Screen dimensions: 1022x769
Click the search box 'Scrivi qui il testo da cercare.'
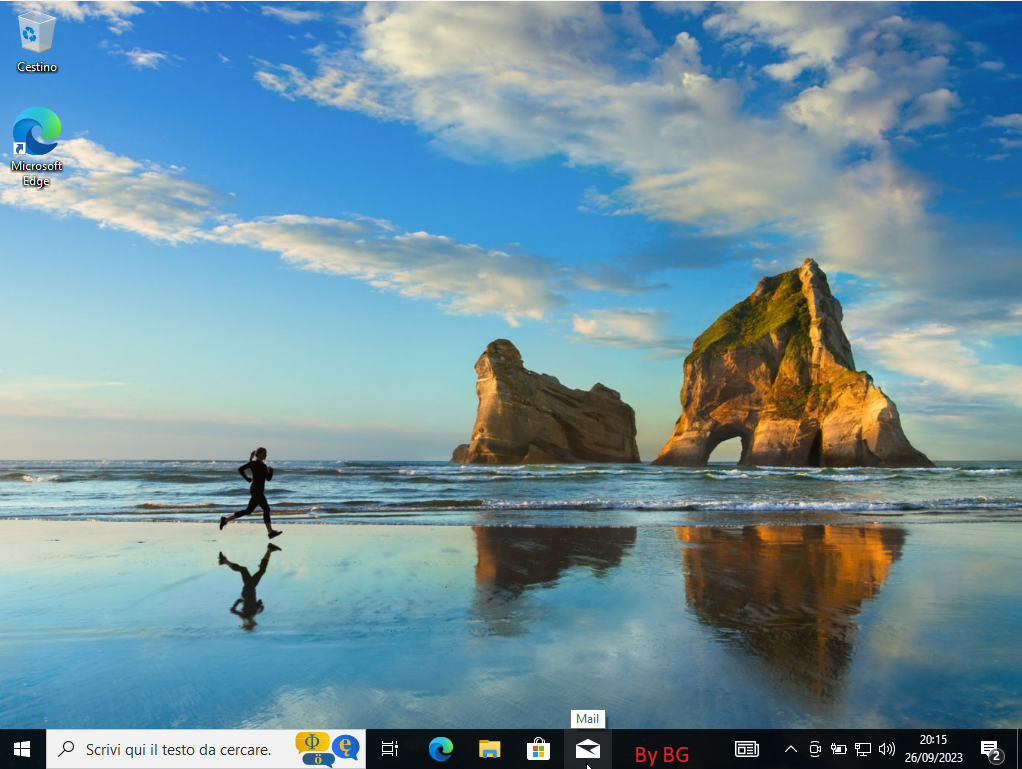click(205, 749)
